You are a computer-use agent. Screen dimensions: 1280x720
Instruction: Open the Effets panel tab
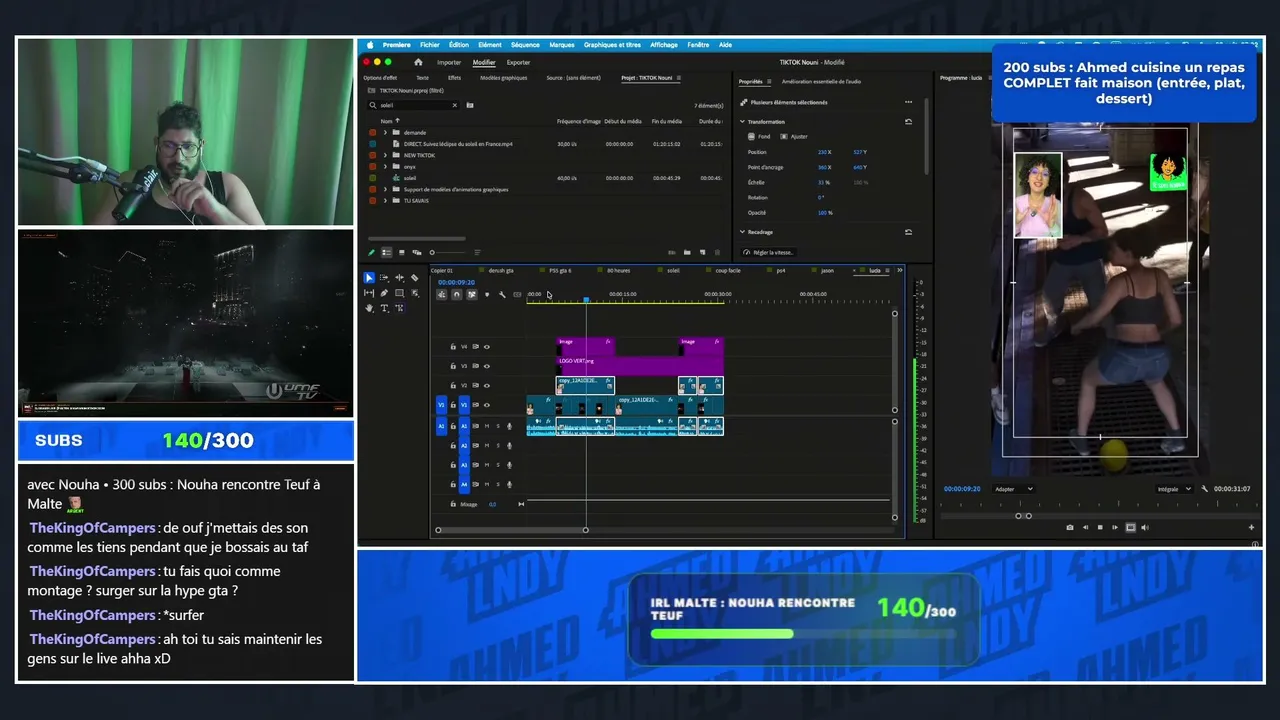pos(454,78)
